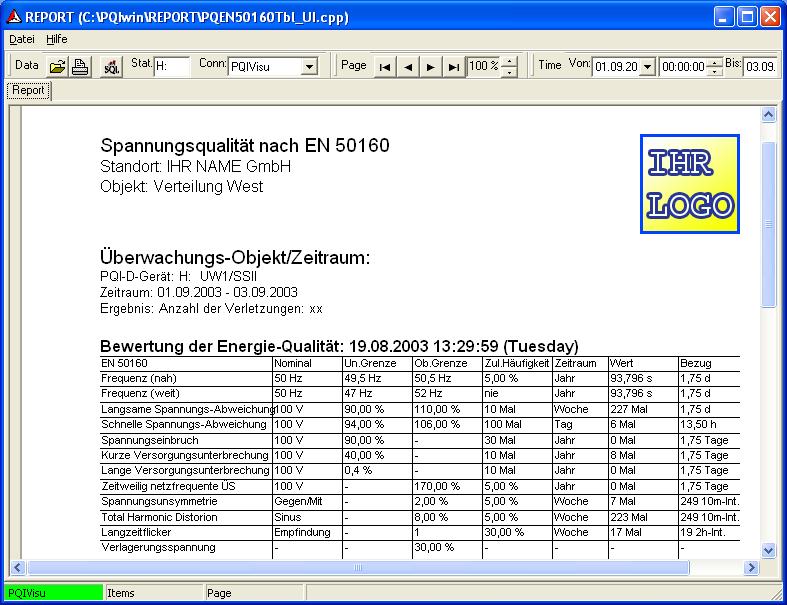
Task: Expand the Conn PQIVisu dropdown
Action: (x=310, y=66)
